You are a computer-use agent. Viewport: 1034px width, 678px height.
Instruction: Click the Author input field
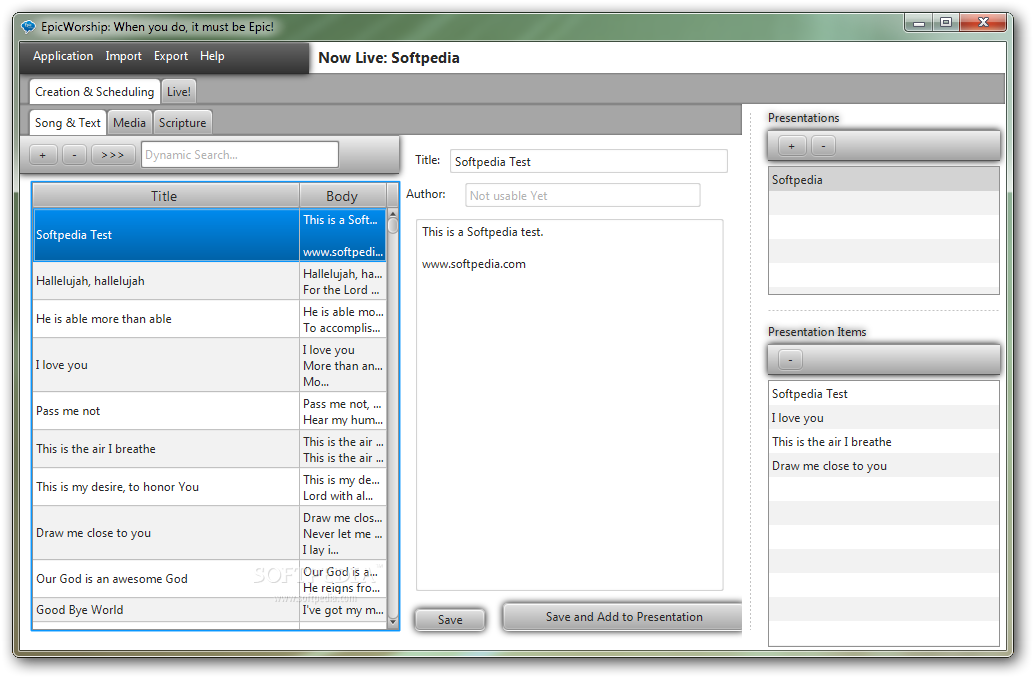coord(583,195)
